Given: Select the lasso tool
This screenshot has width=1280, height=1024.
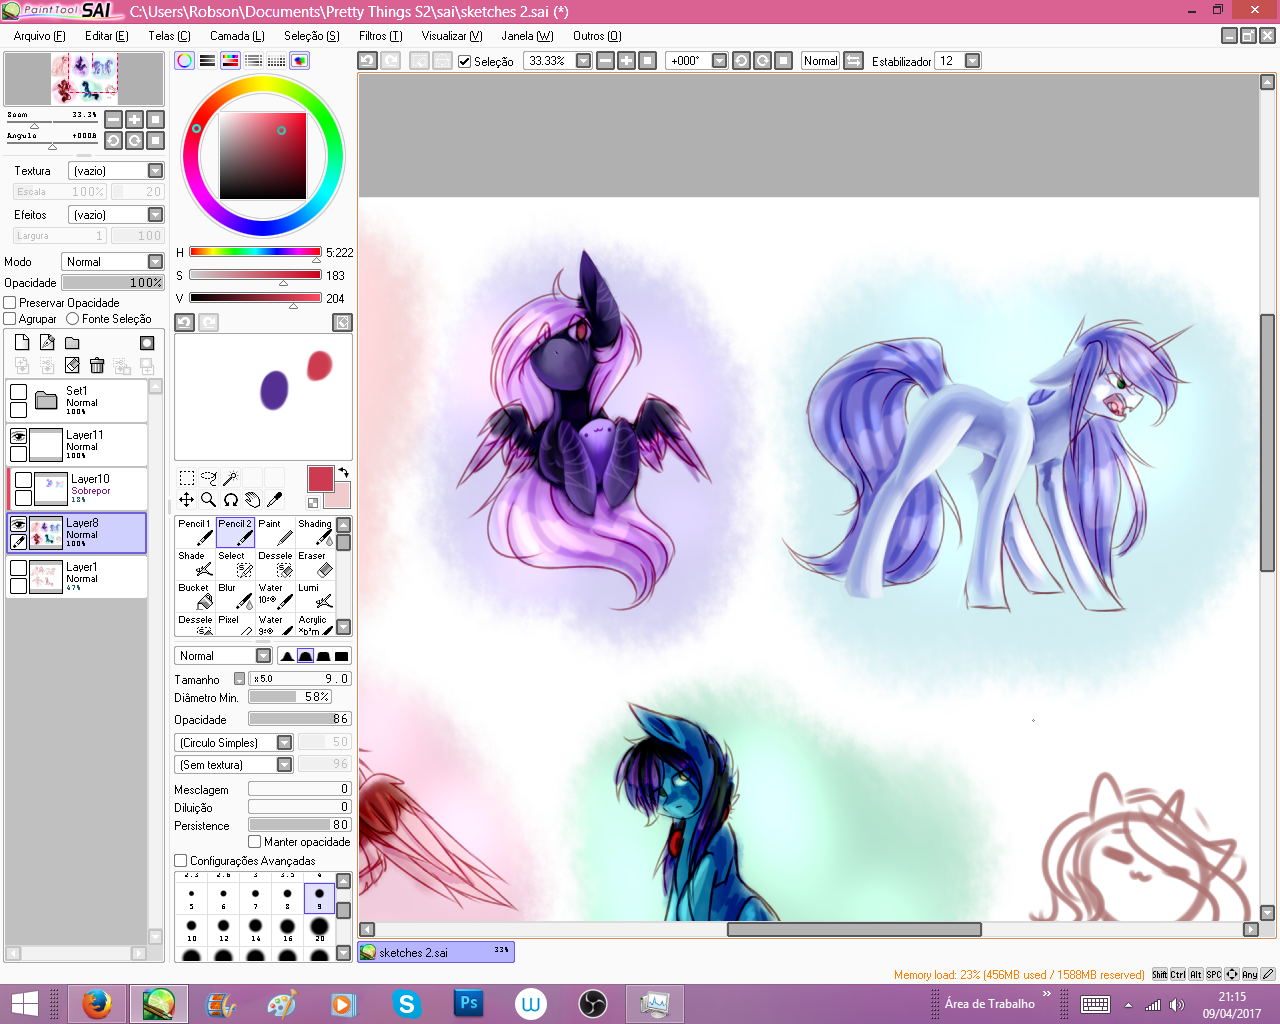Looking at the screenshot, I should pos(208,478).
